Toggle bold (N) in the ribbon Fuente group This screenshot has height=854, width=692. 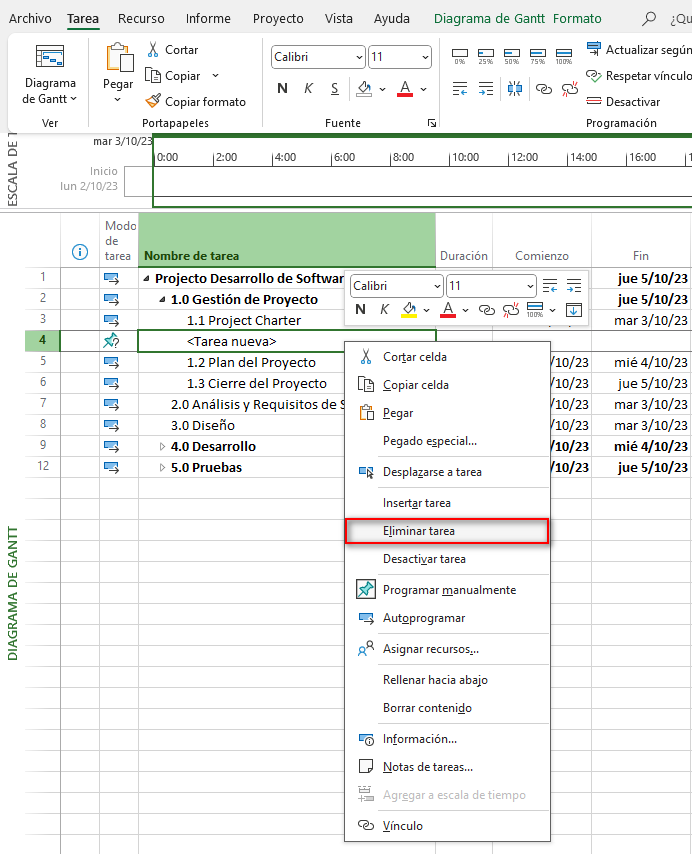(x=282, y=88)
